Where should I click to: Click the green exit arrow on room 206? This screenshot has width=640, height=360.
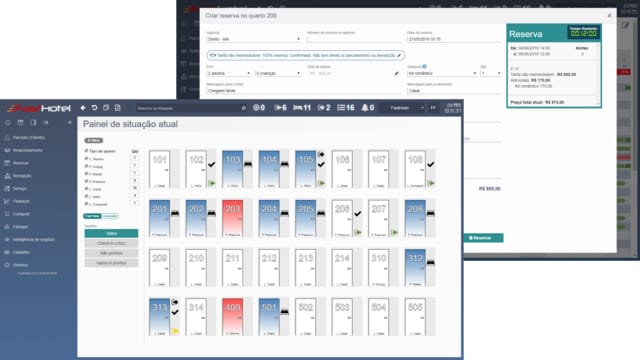[x=358, y=232]
